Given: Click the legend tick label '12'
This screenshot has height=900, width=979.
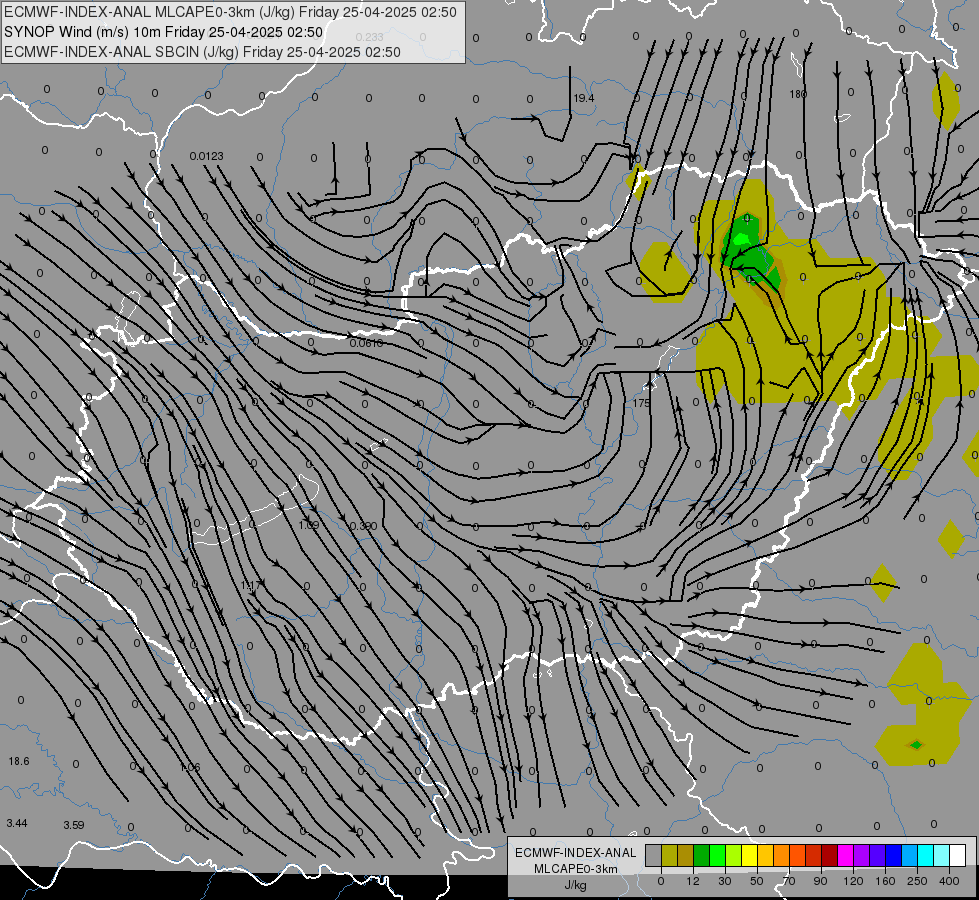Looking at the screenshot, I should [x=693, y=881].
